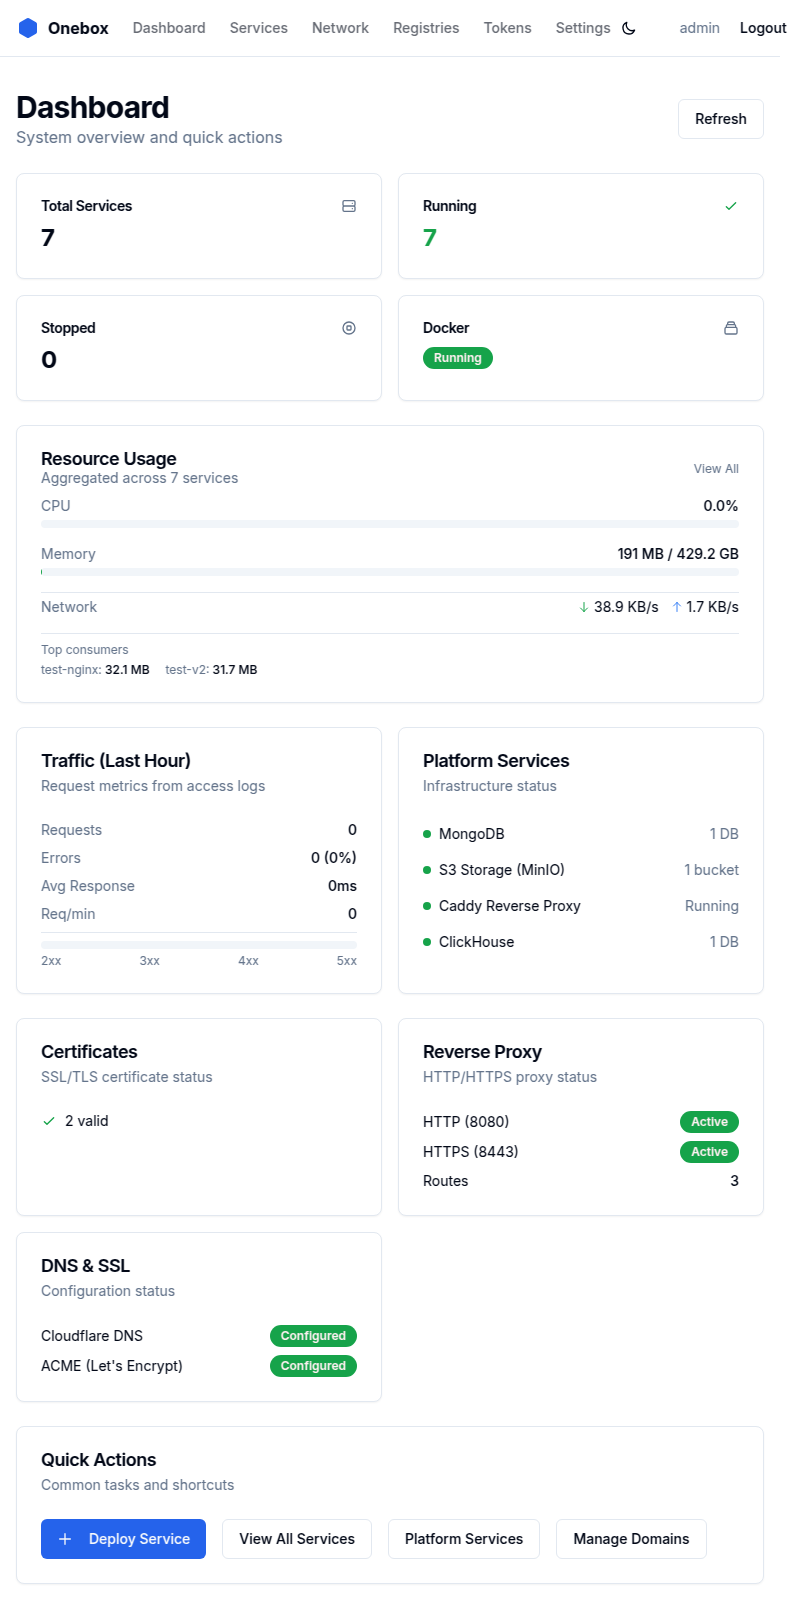The width and height of the screenshot is (799, 1608).
Task: Click the Stopped card circle icon
Action: (x=349, y=328)
